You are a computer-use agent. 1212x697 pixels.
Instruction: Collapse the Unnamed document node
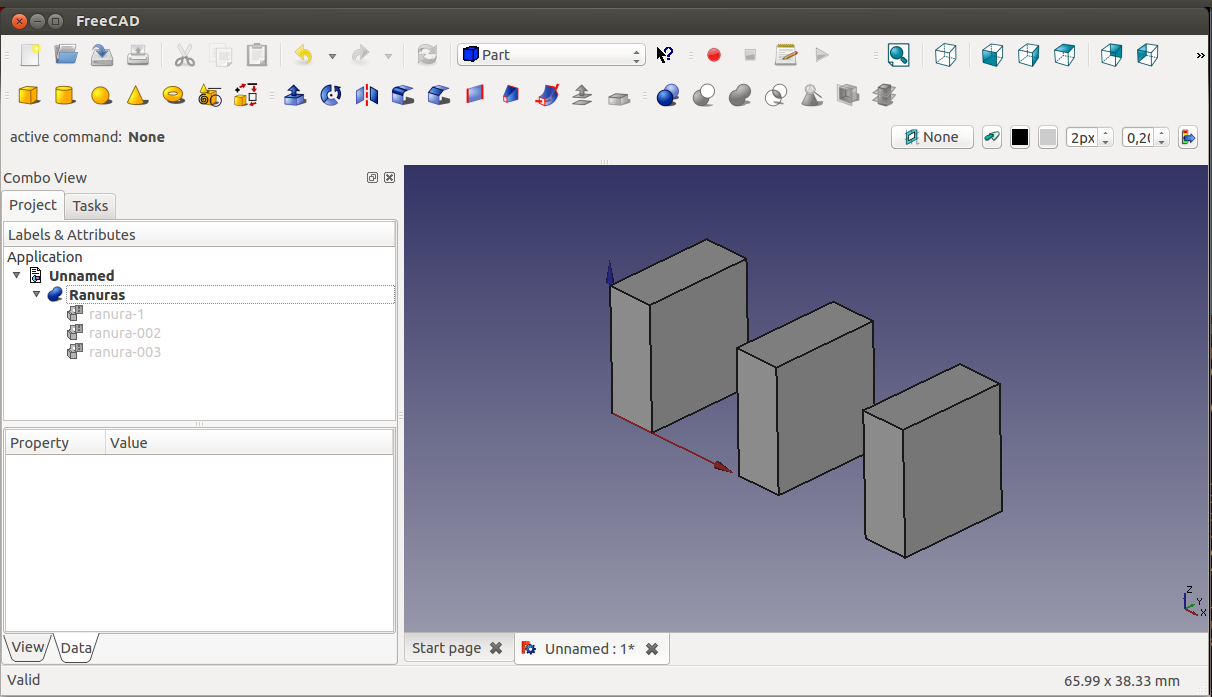[17, 276]
